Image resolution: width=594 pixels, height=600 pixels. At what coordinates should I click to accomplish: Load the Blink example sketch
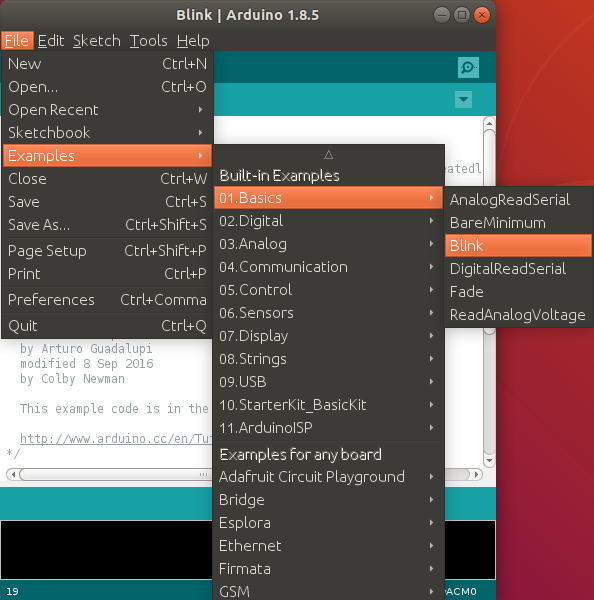(x=519, y=246)
